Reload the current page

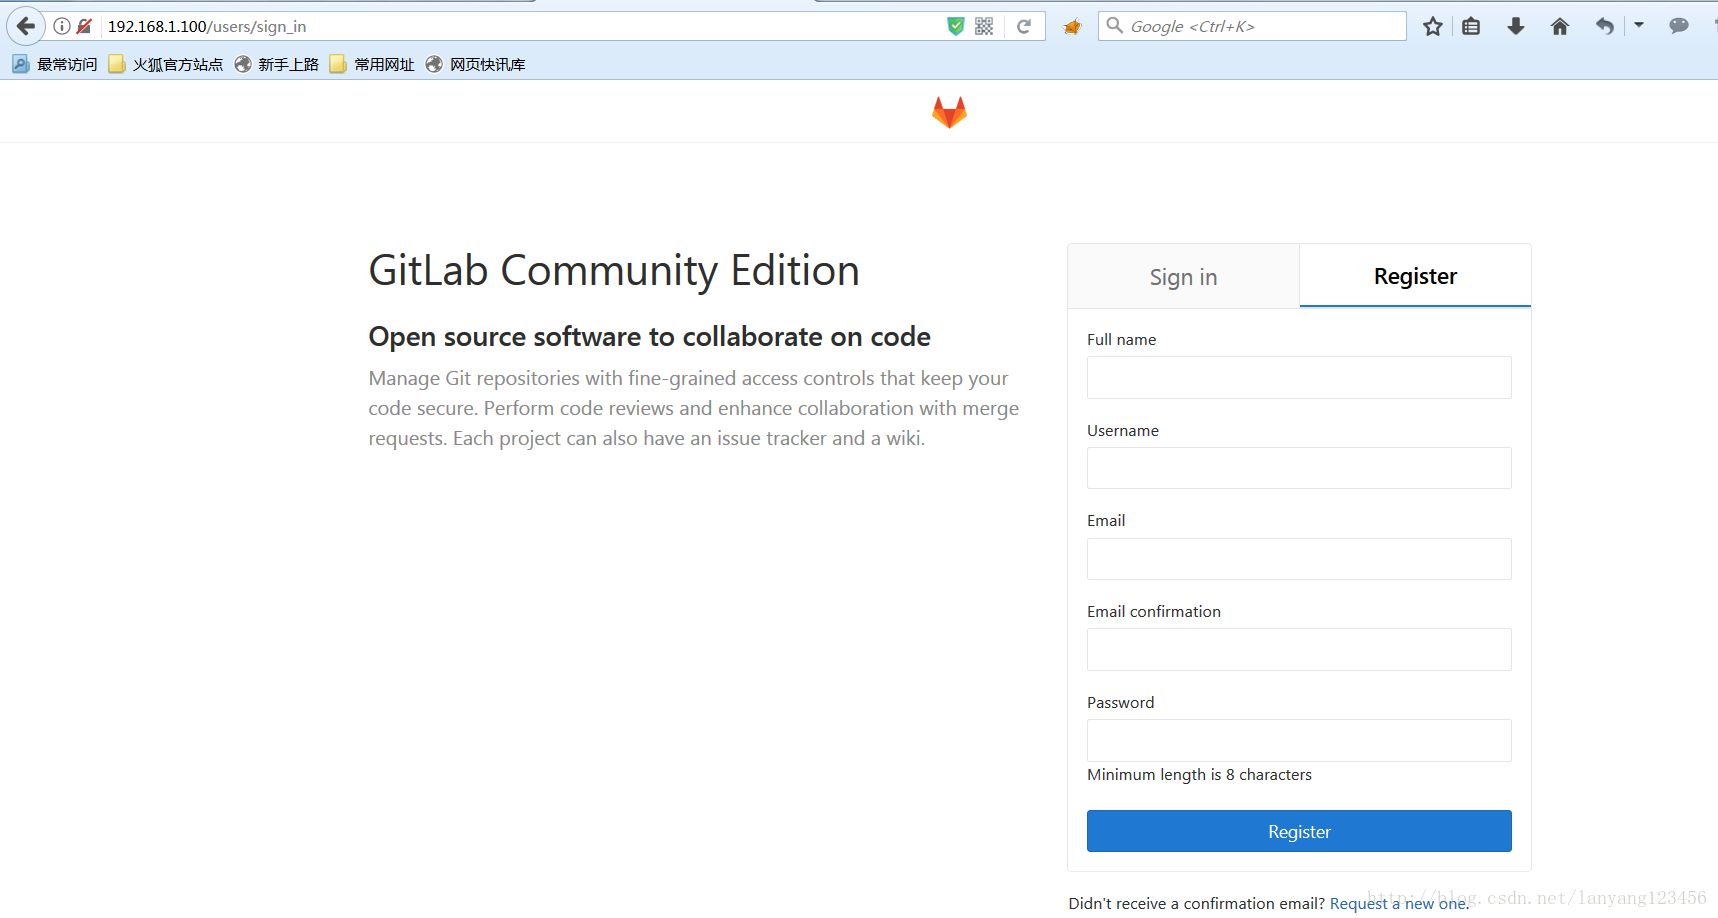(x=1024, y=26)
